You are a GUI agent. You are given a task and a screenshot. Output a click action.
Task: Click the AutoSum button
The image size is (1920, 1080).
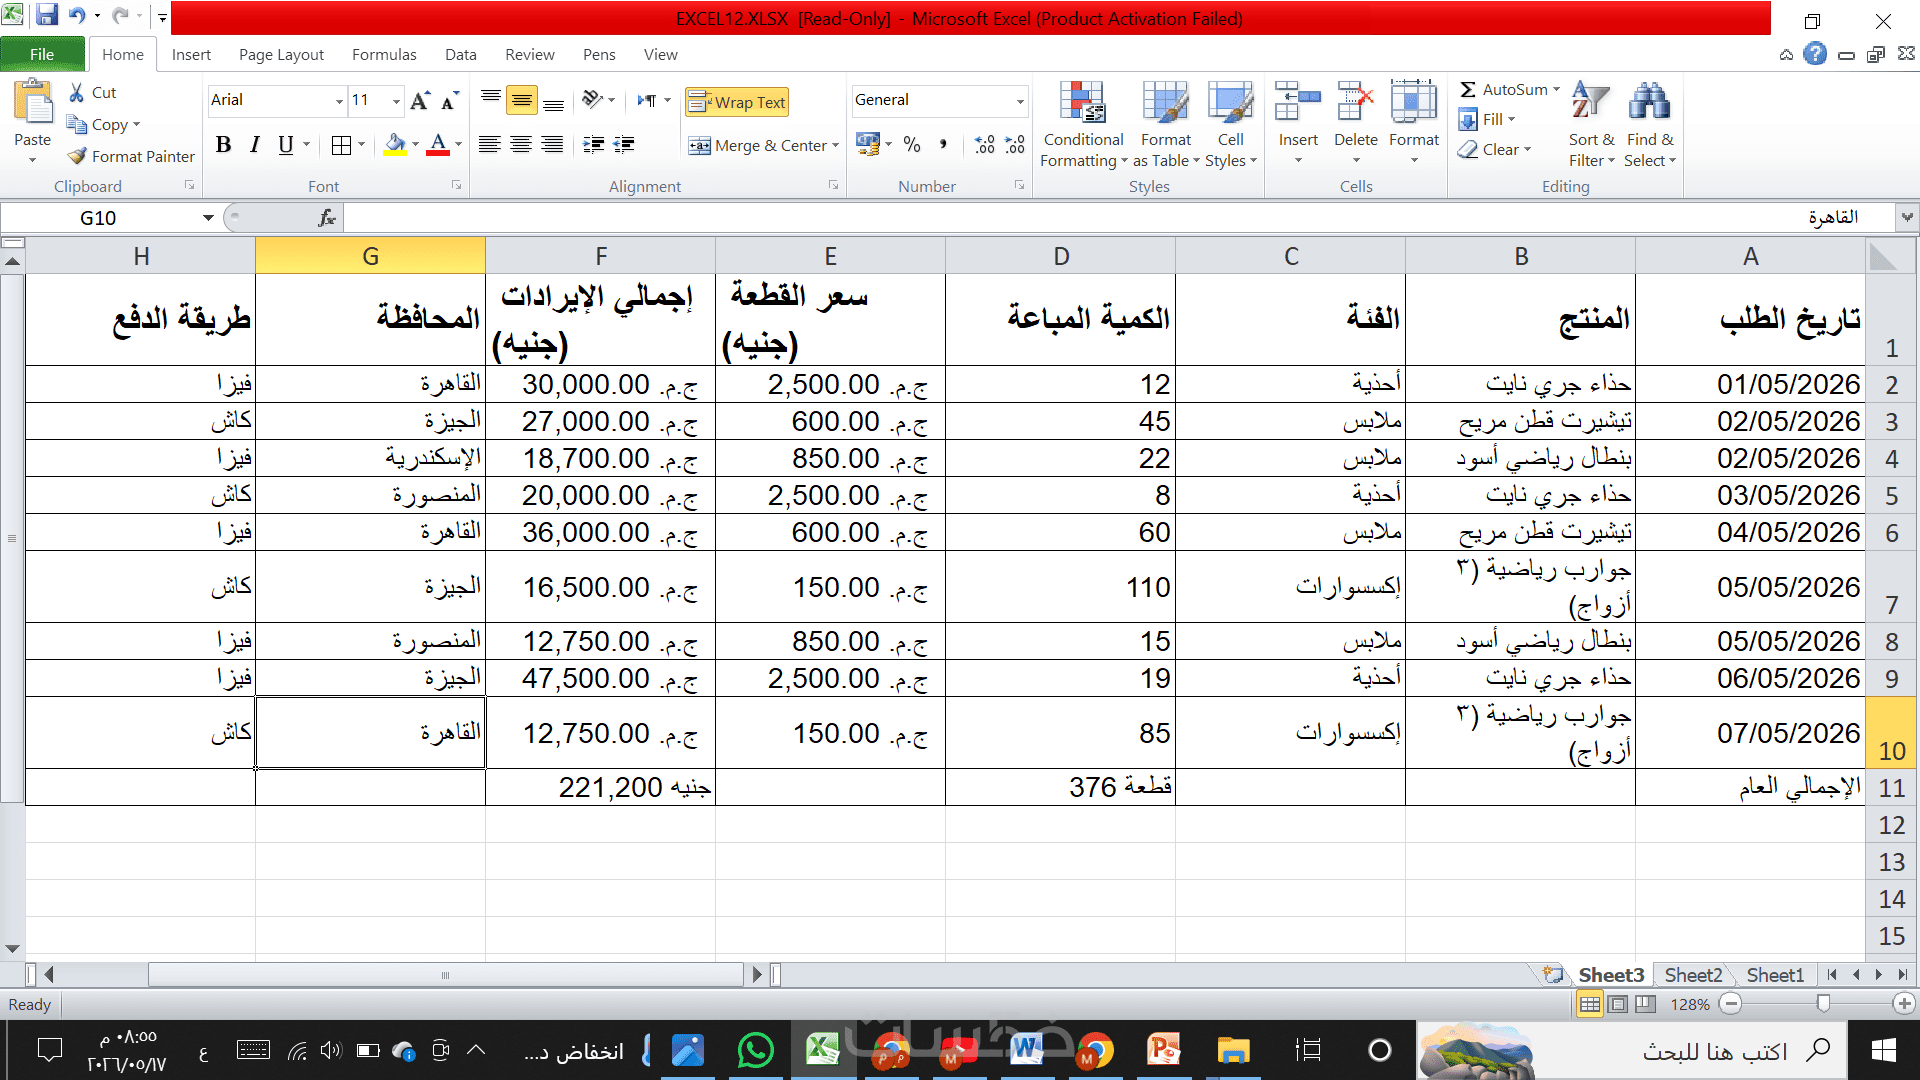1508,89
